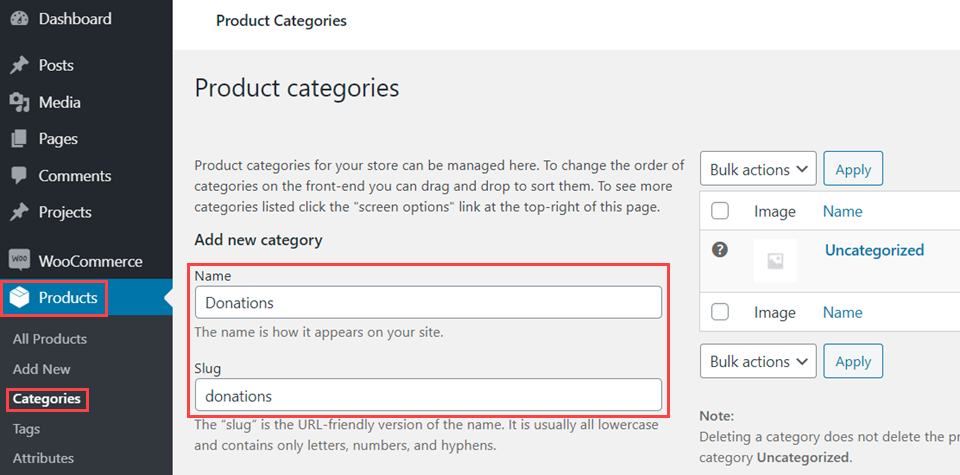The image size is (960, 475).
Task: Click the WooCommerce logo icon
Action: pos(19,261)
